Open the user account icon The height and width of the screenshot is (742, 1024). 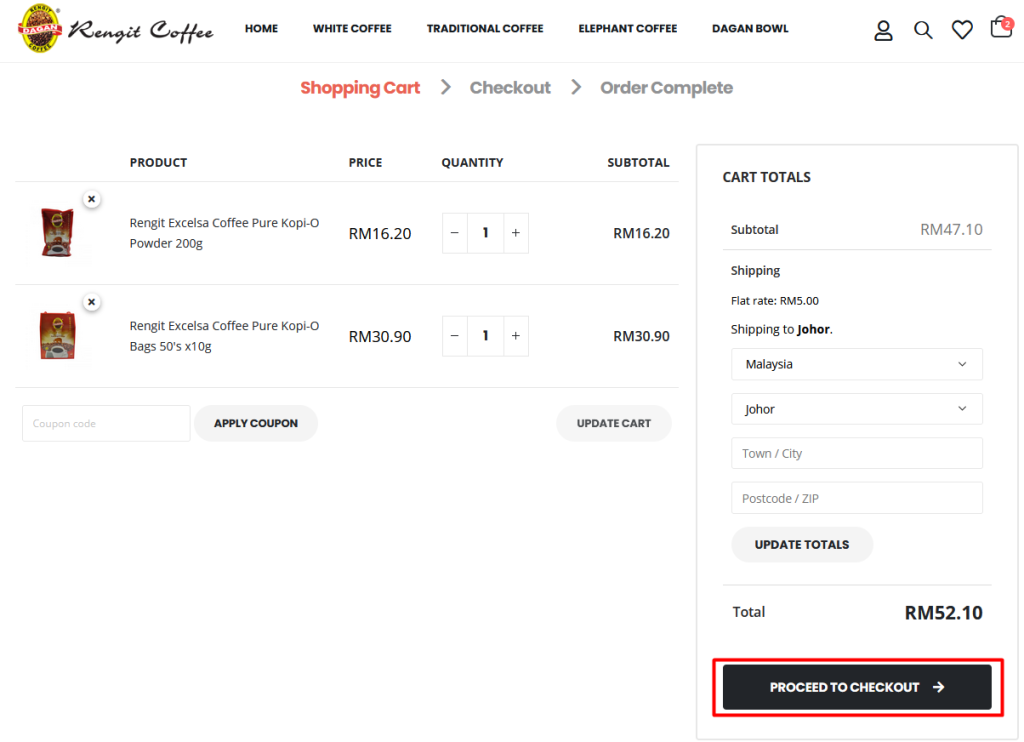pyautogui.click(x=883, y=30)
